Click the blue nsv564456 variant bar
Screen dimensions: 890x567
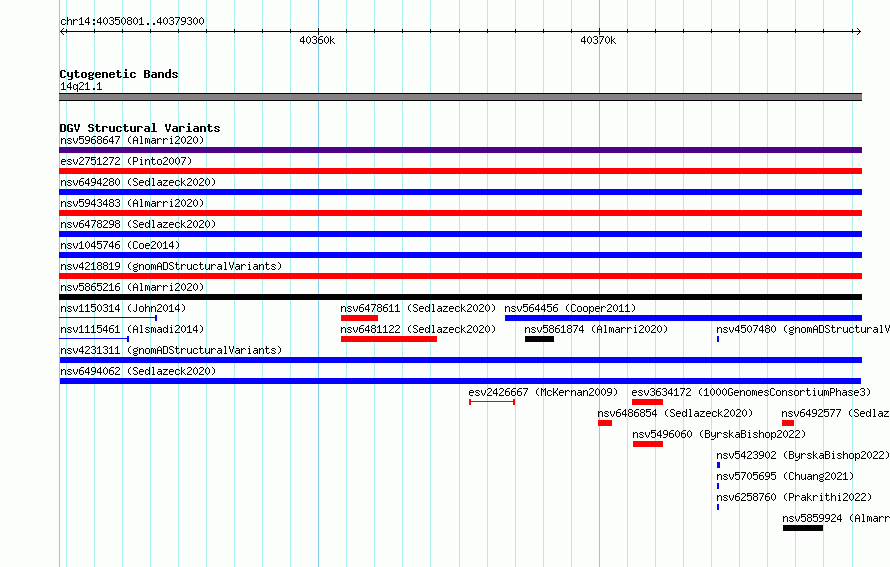coord(683,318)
